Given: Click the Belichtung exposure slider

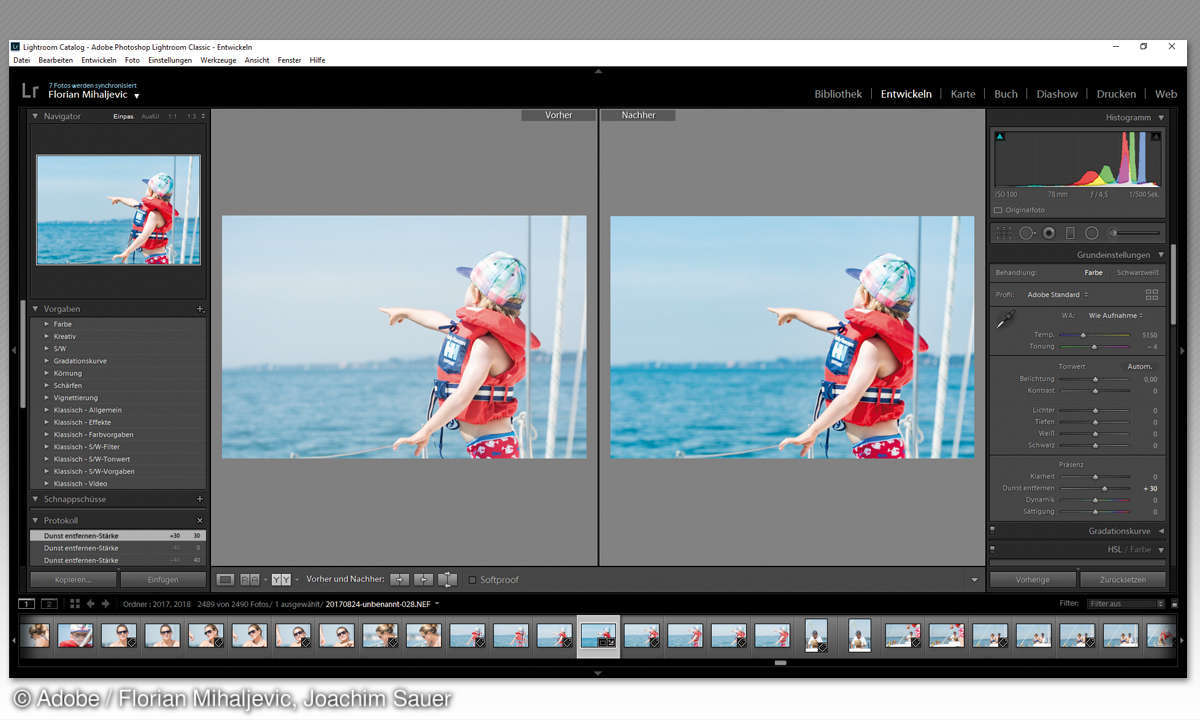Looking at the screenshot, I should click(x=1094, y=379).
